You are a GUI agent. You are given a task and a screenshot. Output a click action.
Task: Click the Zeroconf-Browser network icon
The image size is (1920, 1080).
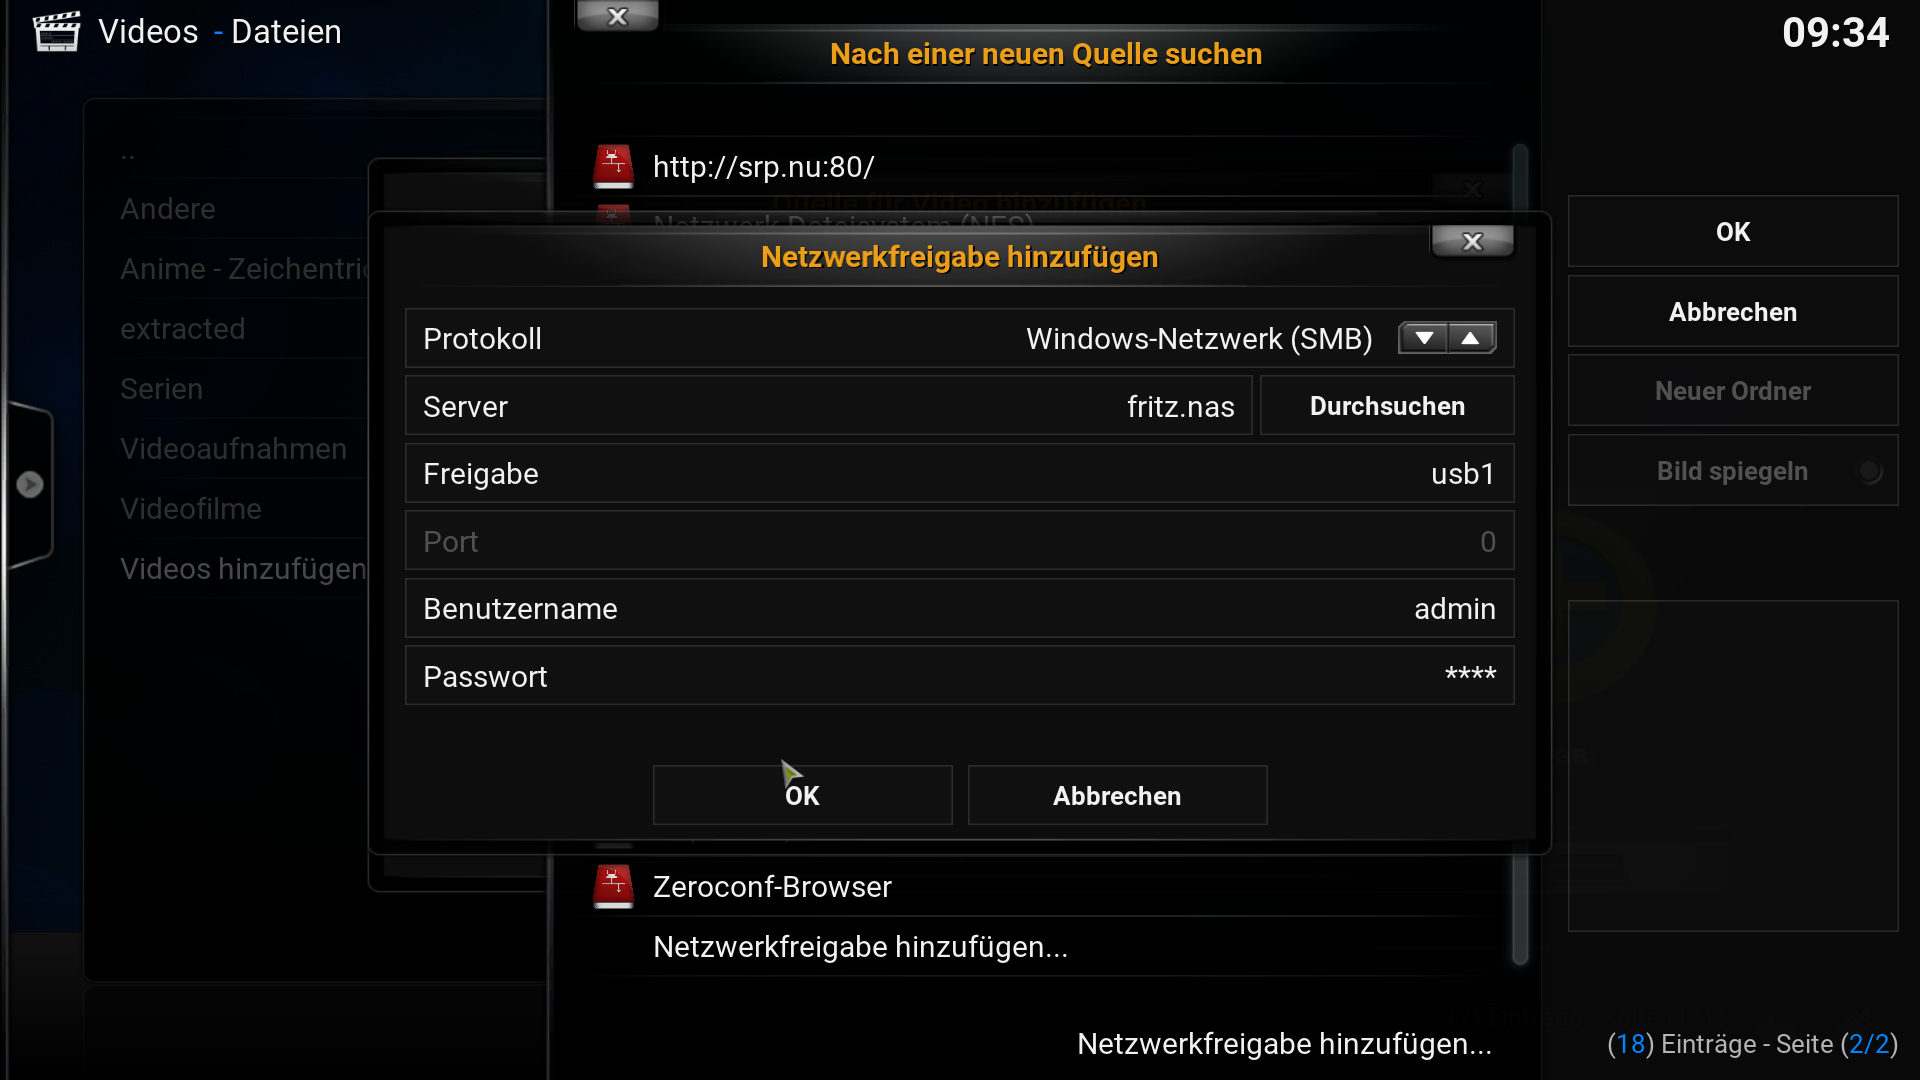[x=613, y=886]
